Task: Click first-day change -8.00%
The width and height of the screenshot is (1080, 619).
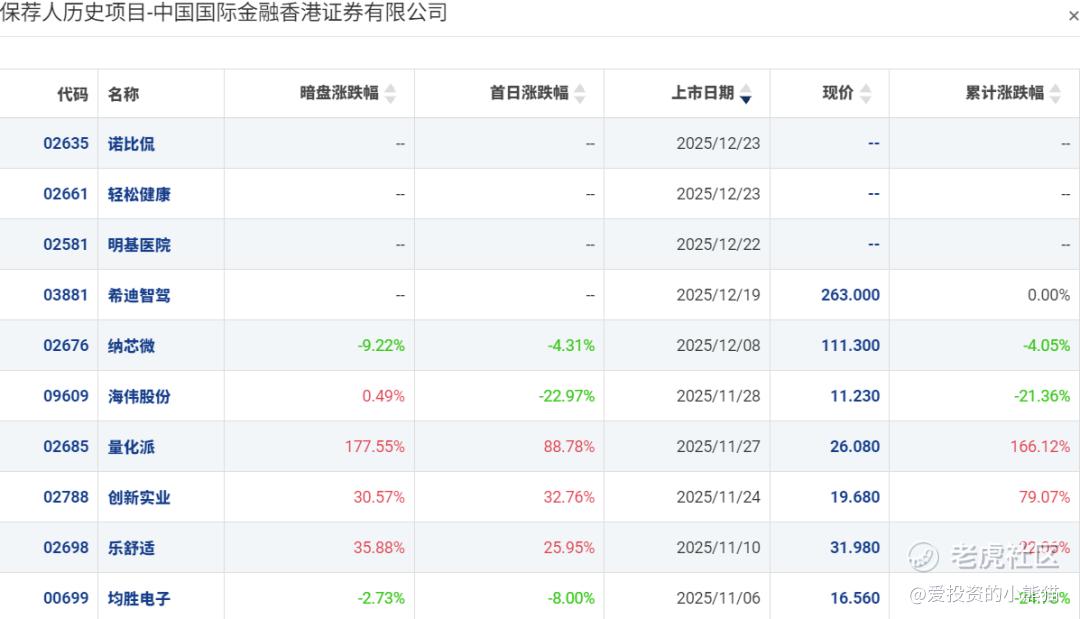Action: pos(571,598)
